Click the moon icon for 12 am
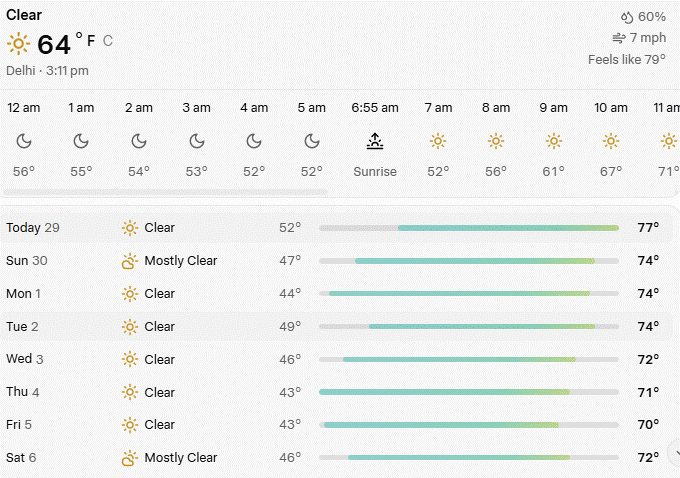This screenshot has width=680, height=478. coord(24,141)
